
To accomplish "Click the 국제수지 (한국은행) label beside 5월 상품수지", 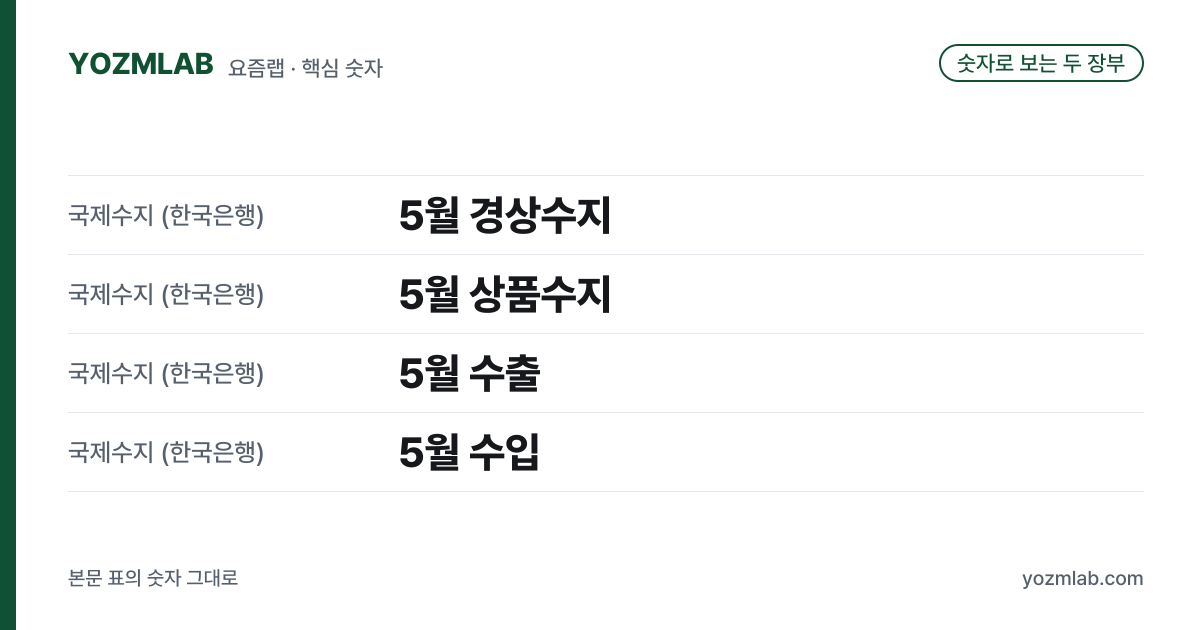I will [x=166, y=294].
